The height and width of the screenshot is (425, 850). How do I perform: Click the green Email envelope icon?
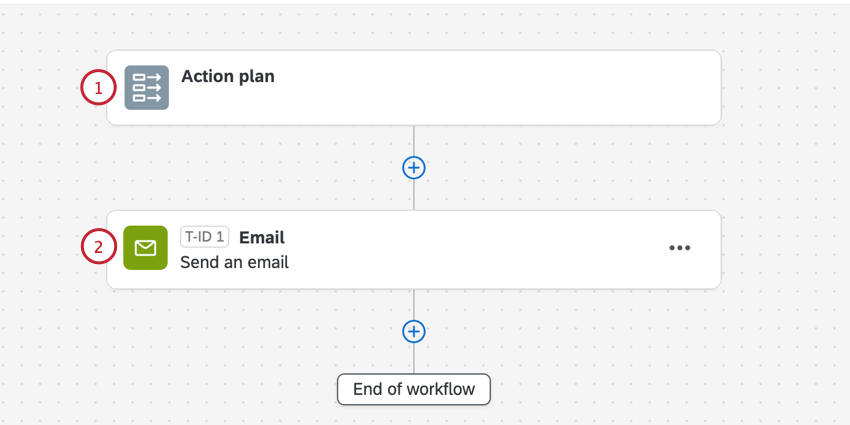(x=145, y=248)
